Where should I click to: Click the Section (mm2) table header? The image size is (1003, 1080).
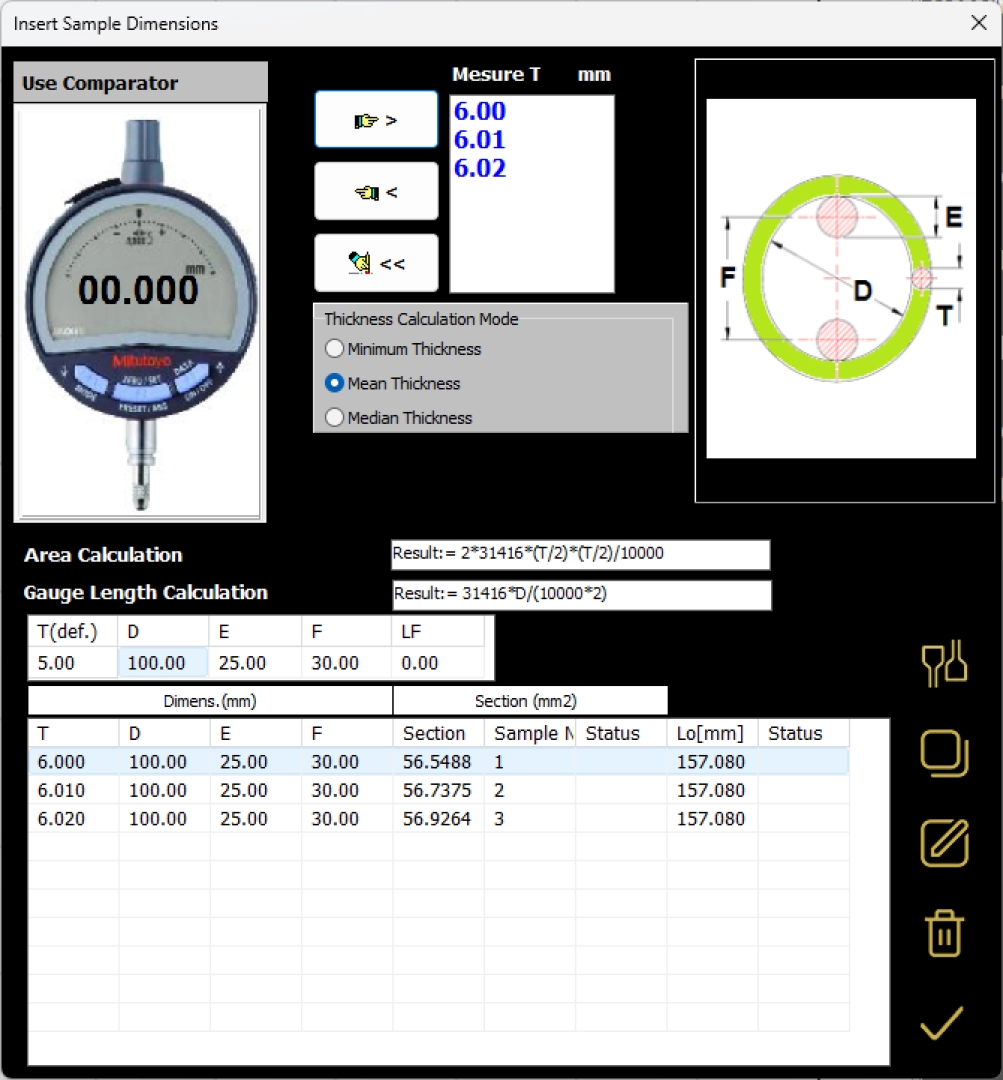point(529,701)
